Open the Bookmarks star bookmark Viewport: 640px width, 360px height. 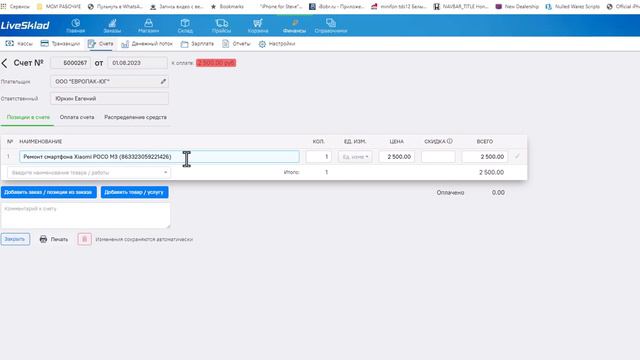[x=227, y=7]
